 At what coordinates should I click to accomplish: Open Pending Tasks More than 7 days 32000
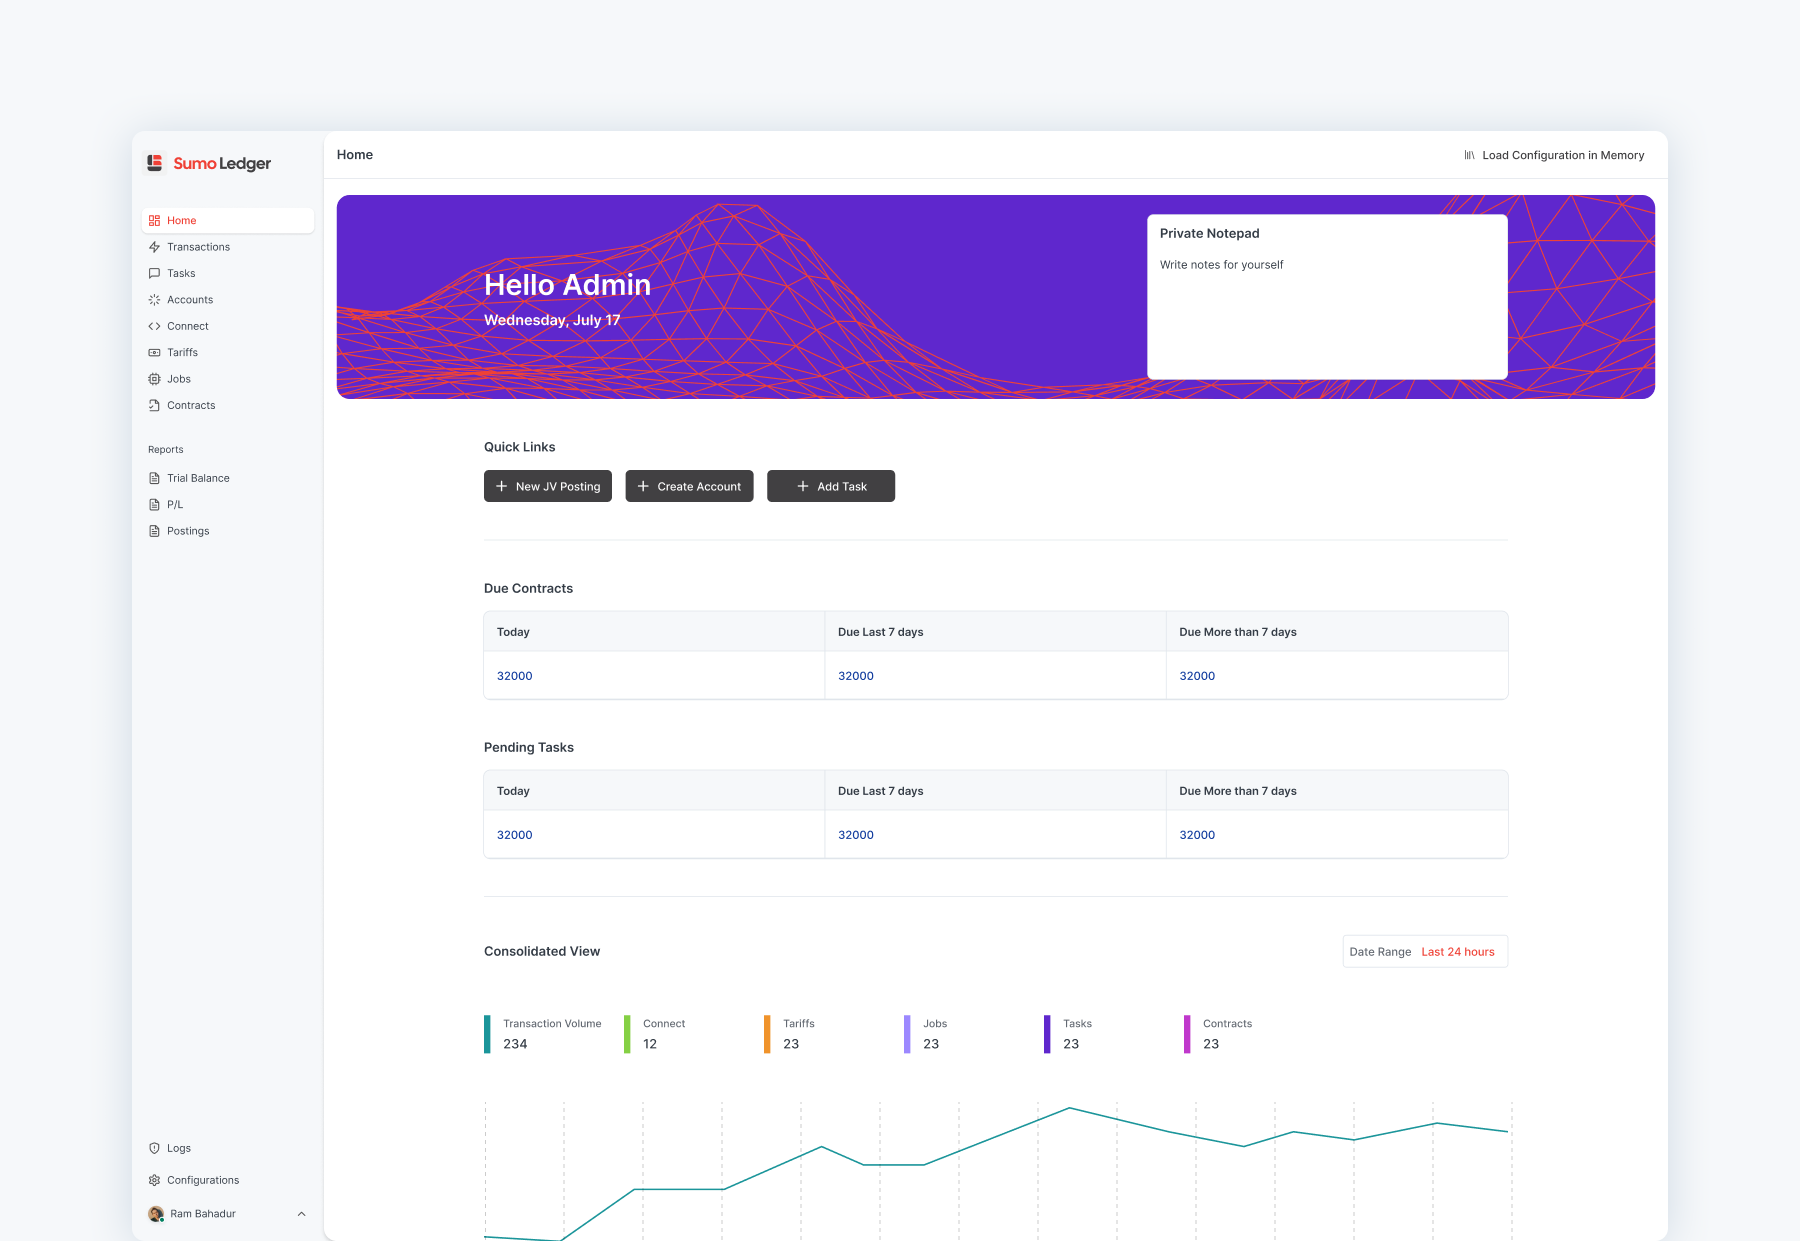[1197, 835]
